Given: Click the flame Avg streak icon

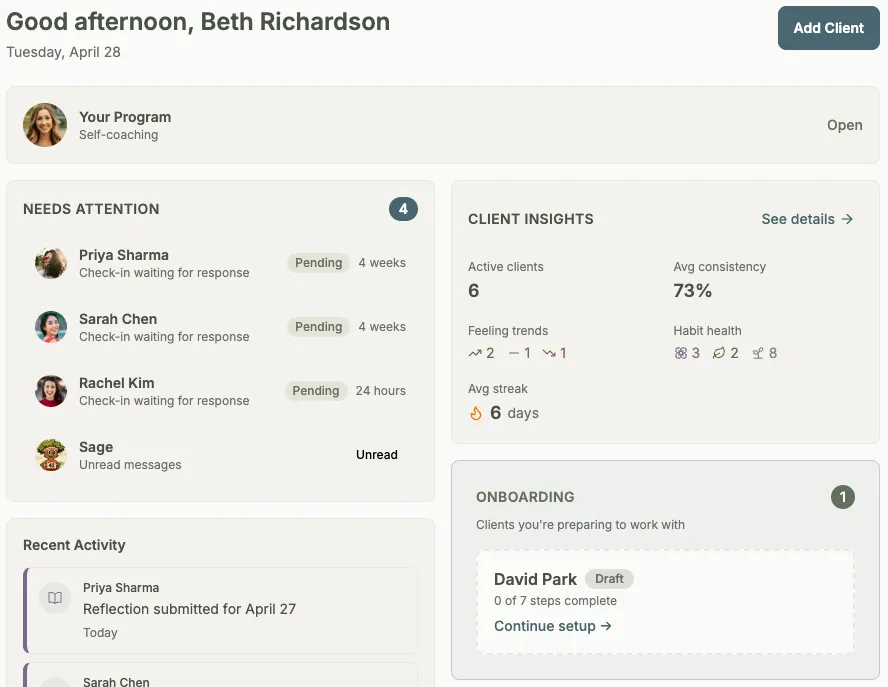Looking at the screenshot, I should [x=476, y=413].
